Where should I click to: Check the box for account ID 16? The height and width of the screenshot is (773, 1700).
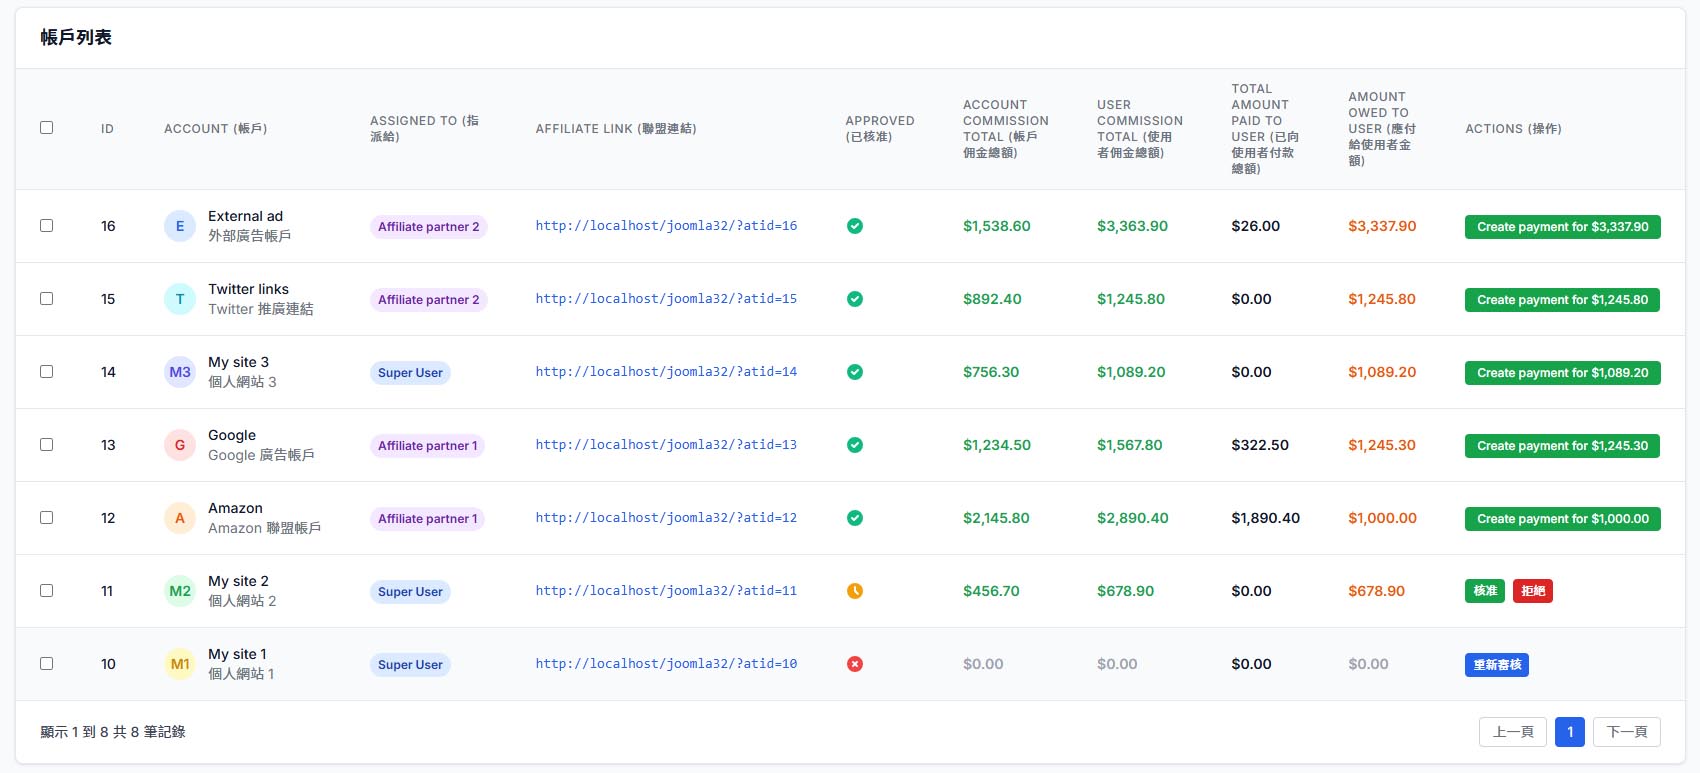click(46, 225)
